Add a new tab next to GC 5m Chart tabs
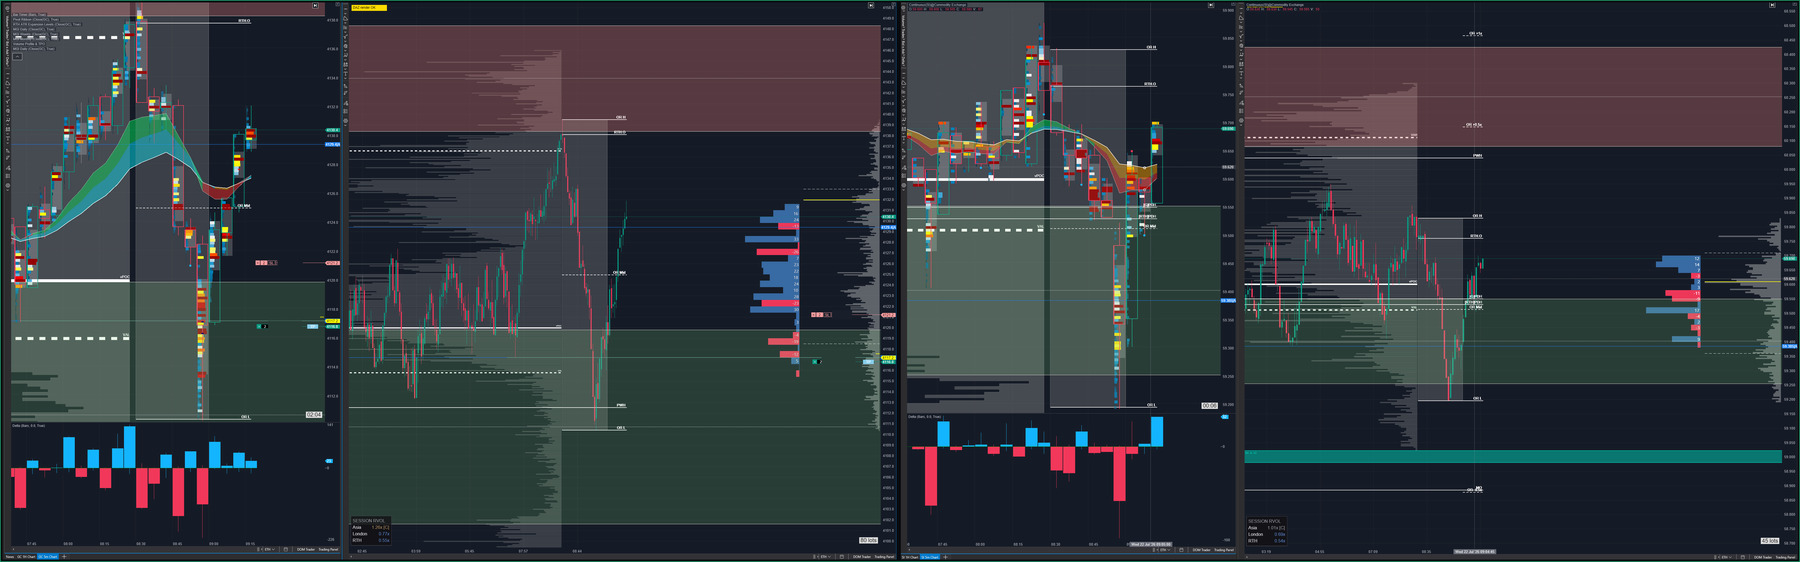1800x562 pixels. [x=64, y=557]
